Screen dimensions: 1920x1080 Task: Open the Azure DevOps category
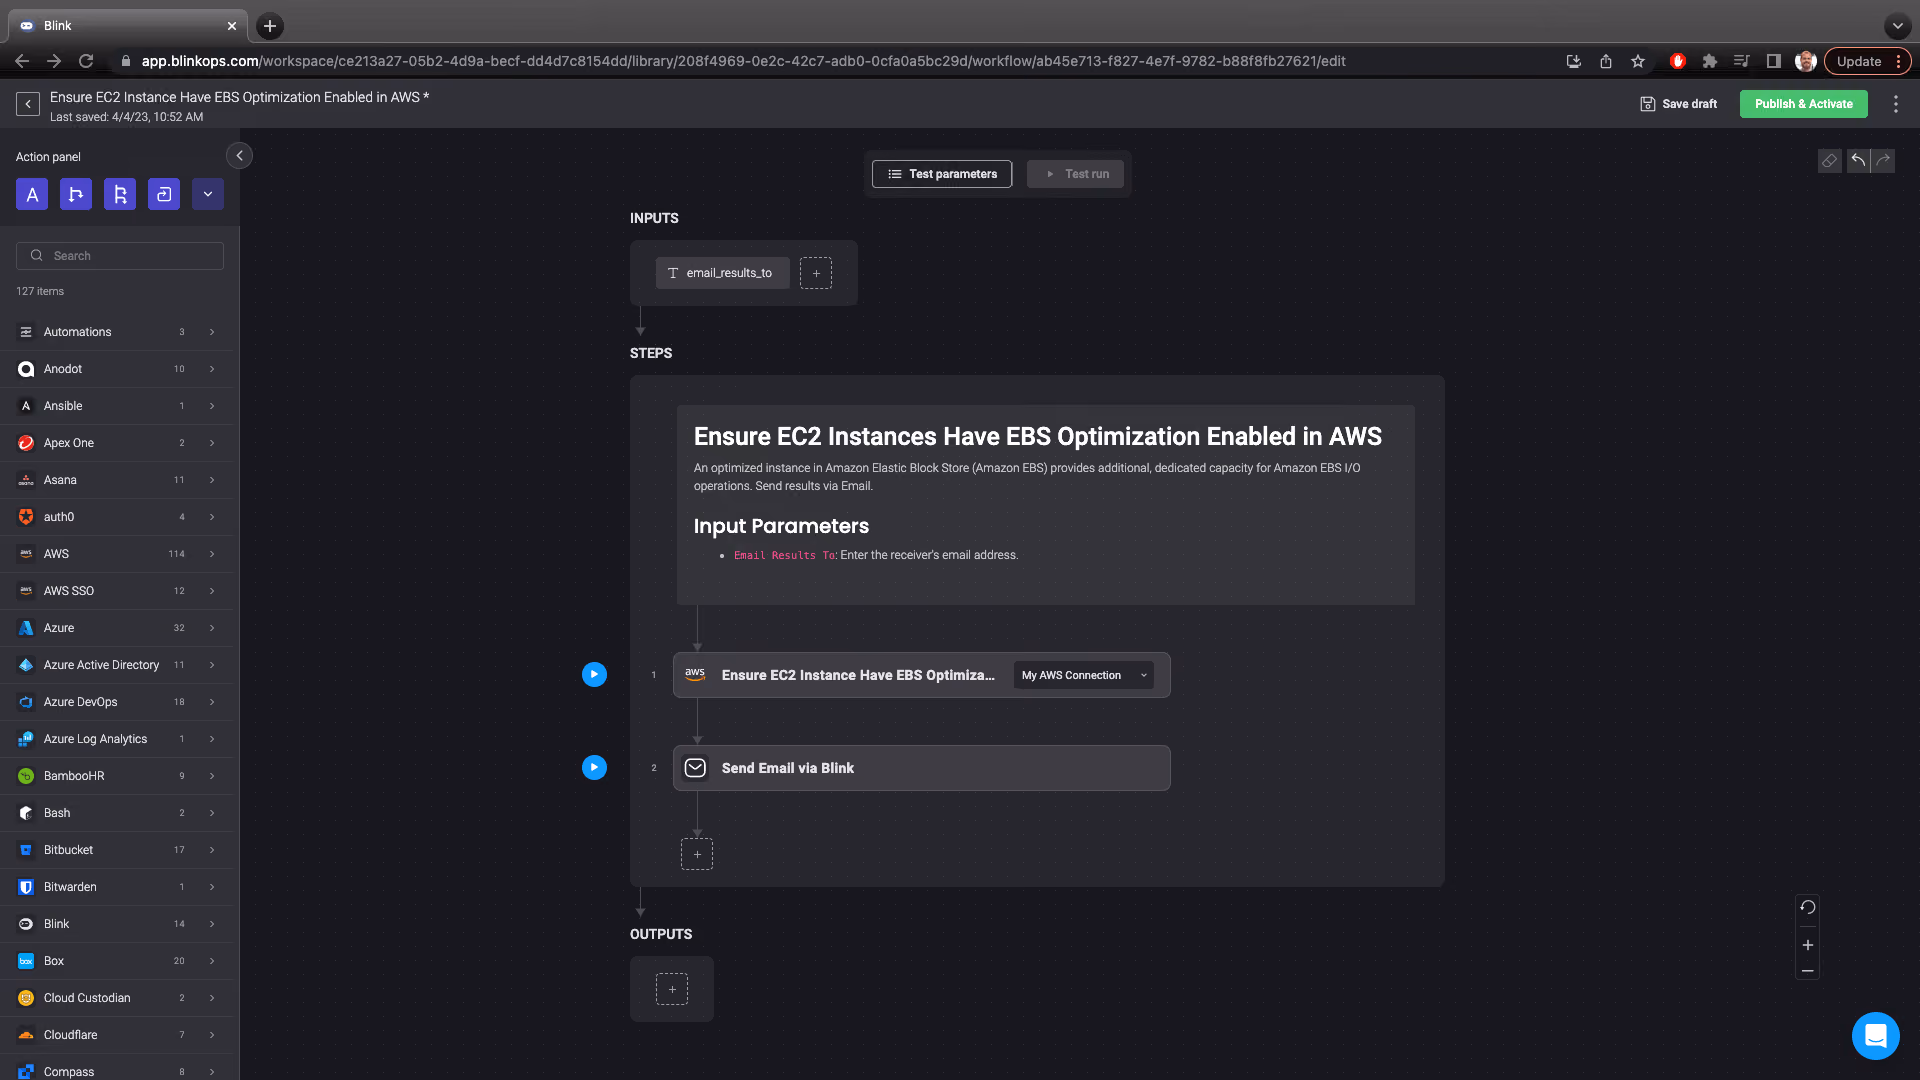coord(116,702)
